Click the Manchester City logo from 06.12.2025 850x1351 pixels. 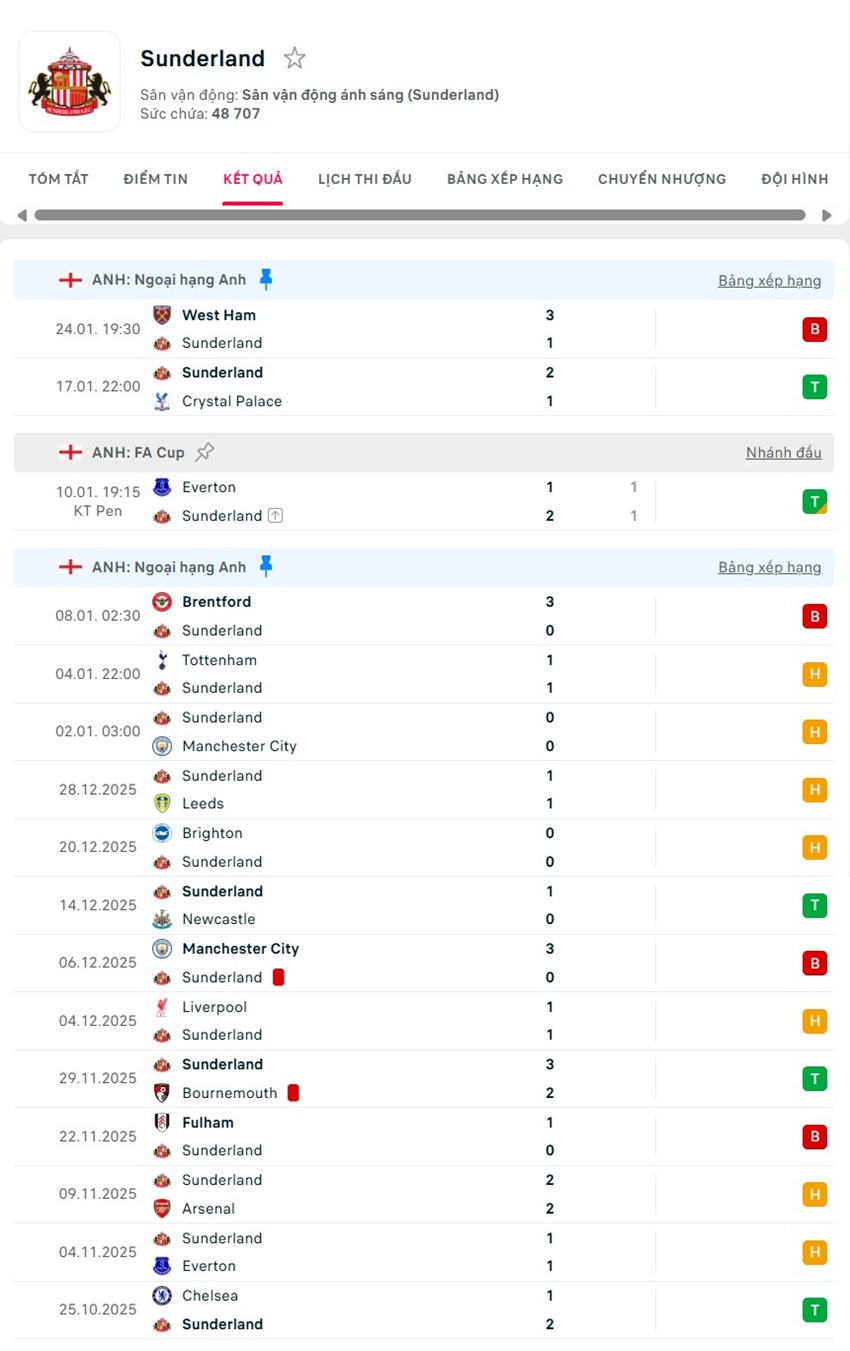pos(161,948)
